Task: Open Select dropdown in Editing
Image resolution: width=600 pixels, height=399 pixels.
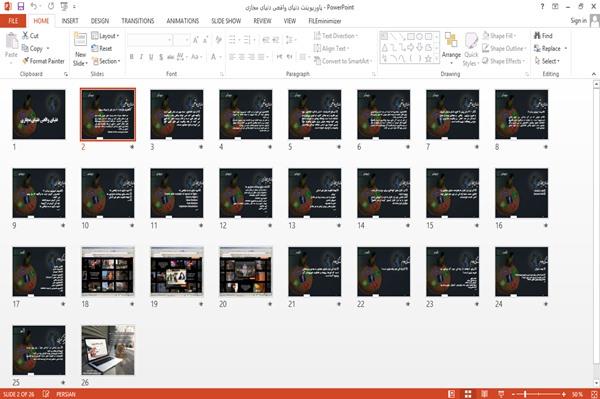Action: click(547, 61)
